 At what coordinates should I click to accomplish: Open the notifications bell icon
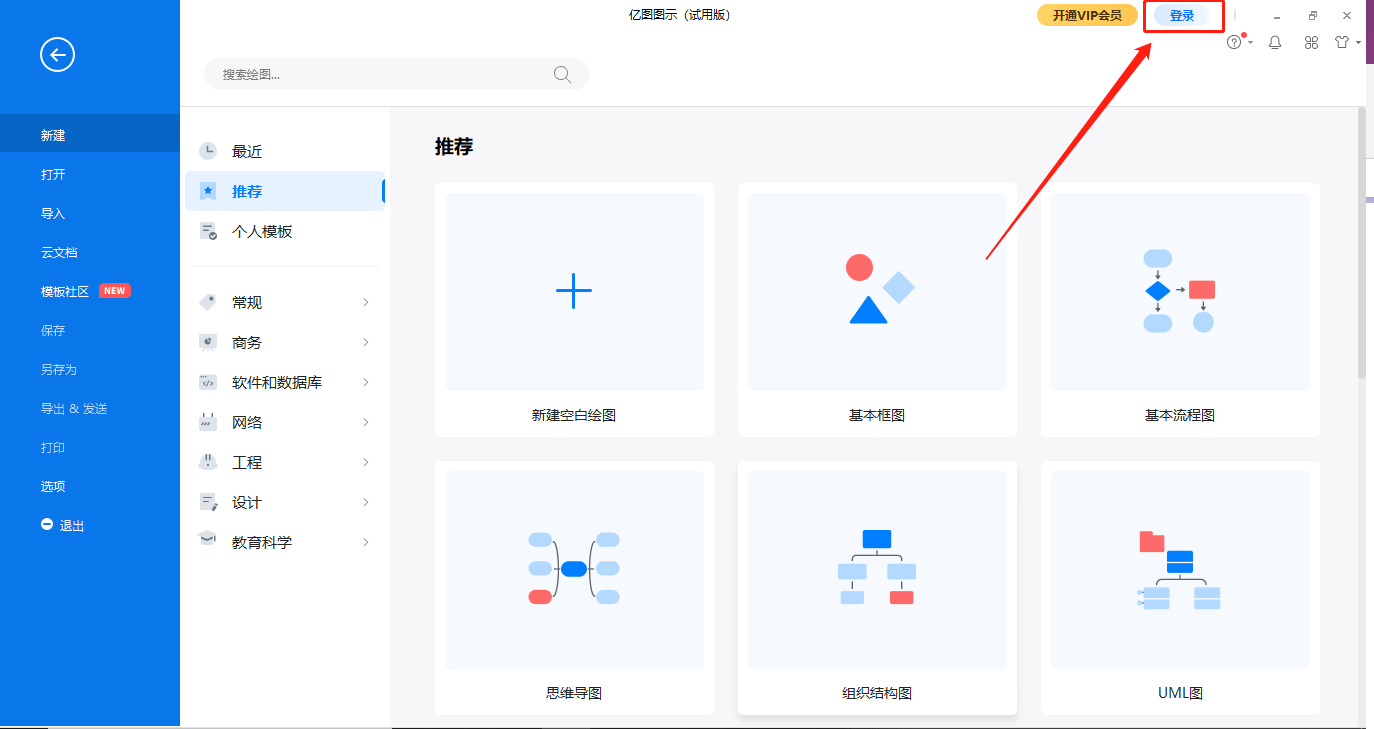pyautogui.click(x=1275, y=43)
